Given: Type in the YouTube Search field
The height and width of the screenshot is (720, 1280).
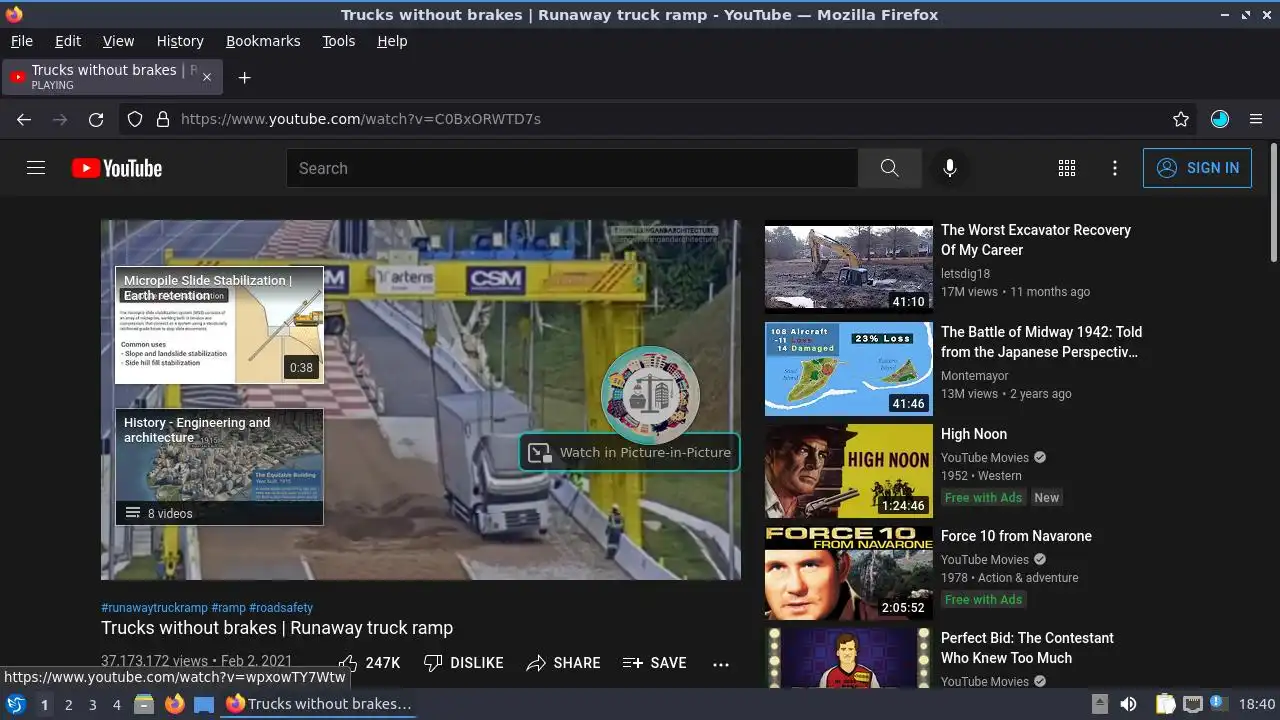Looking at the screenshot, I should tap(572, 168).
